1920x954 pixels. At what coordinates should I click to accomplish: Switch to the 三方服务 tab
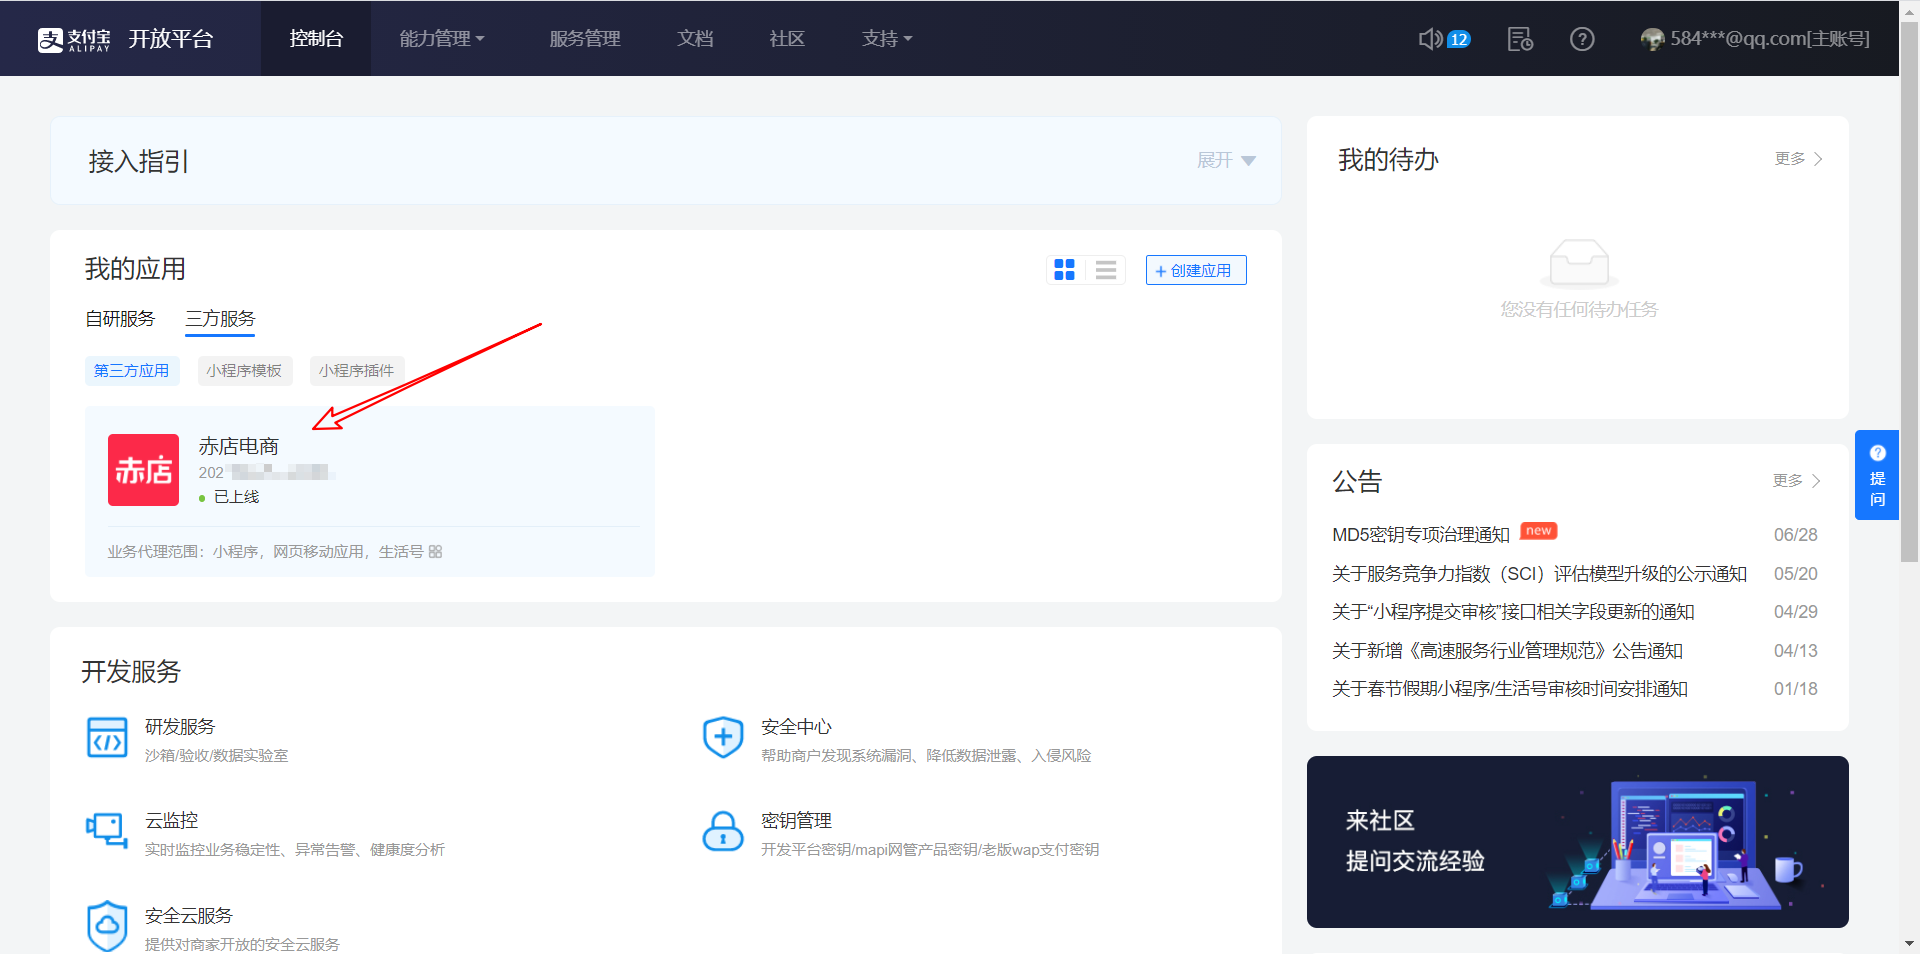click(220, 319)
